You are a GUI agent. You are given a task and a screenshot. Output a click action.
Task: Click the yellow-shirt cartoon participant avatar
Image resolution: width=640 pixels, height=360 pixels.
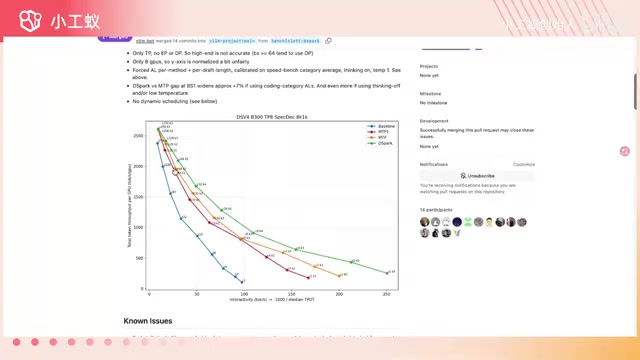(489, 222)
